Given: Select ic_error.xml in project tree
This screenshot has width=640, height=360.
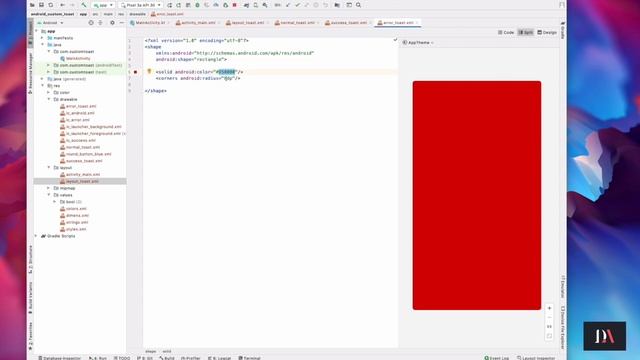Looking at the screenshot, I should [x=75, y=120].
